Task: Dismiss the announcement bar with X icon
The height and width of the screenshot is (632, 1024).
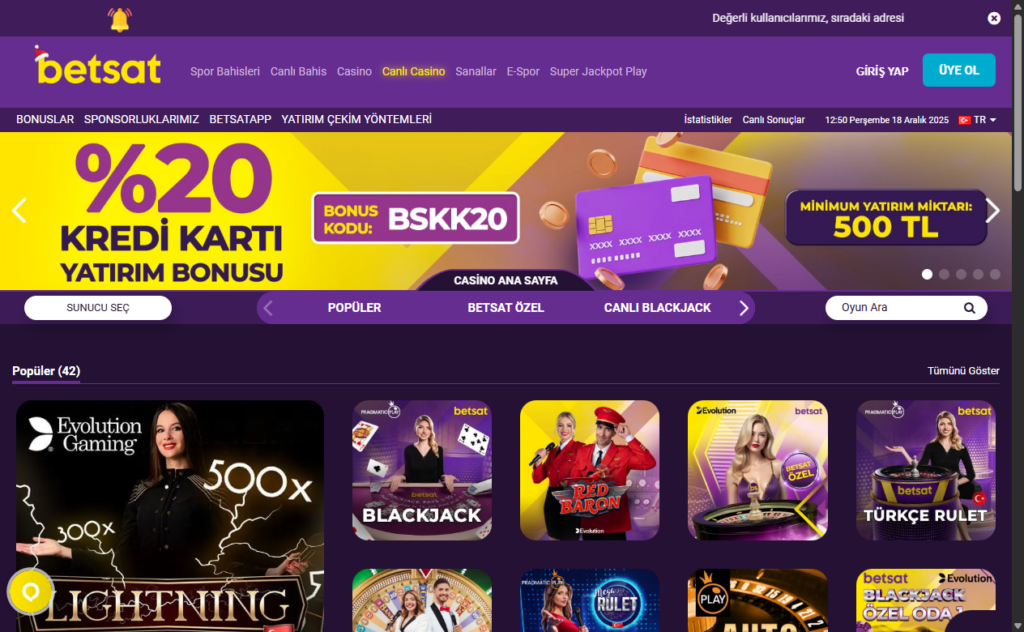Action: [x=993, y=18]
